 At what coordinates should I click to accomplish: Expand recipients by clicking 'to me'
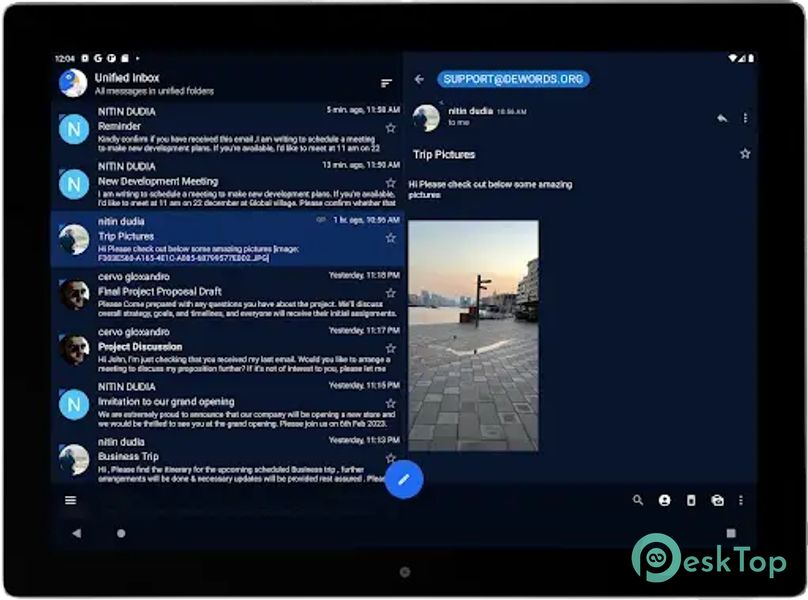point(458,123)
